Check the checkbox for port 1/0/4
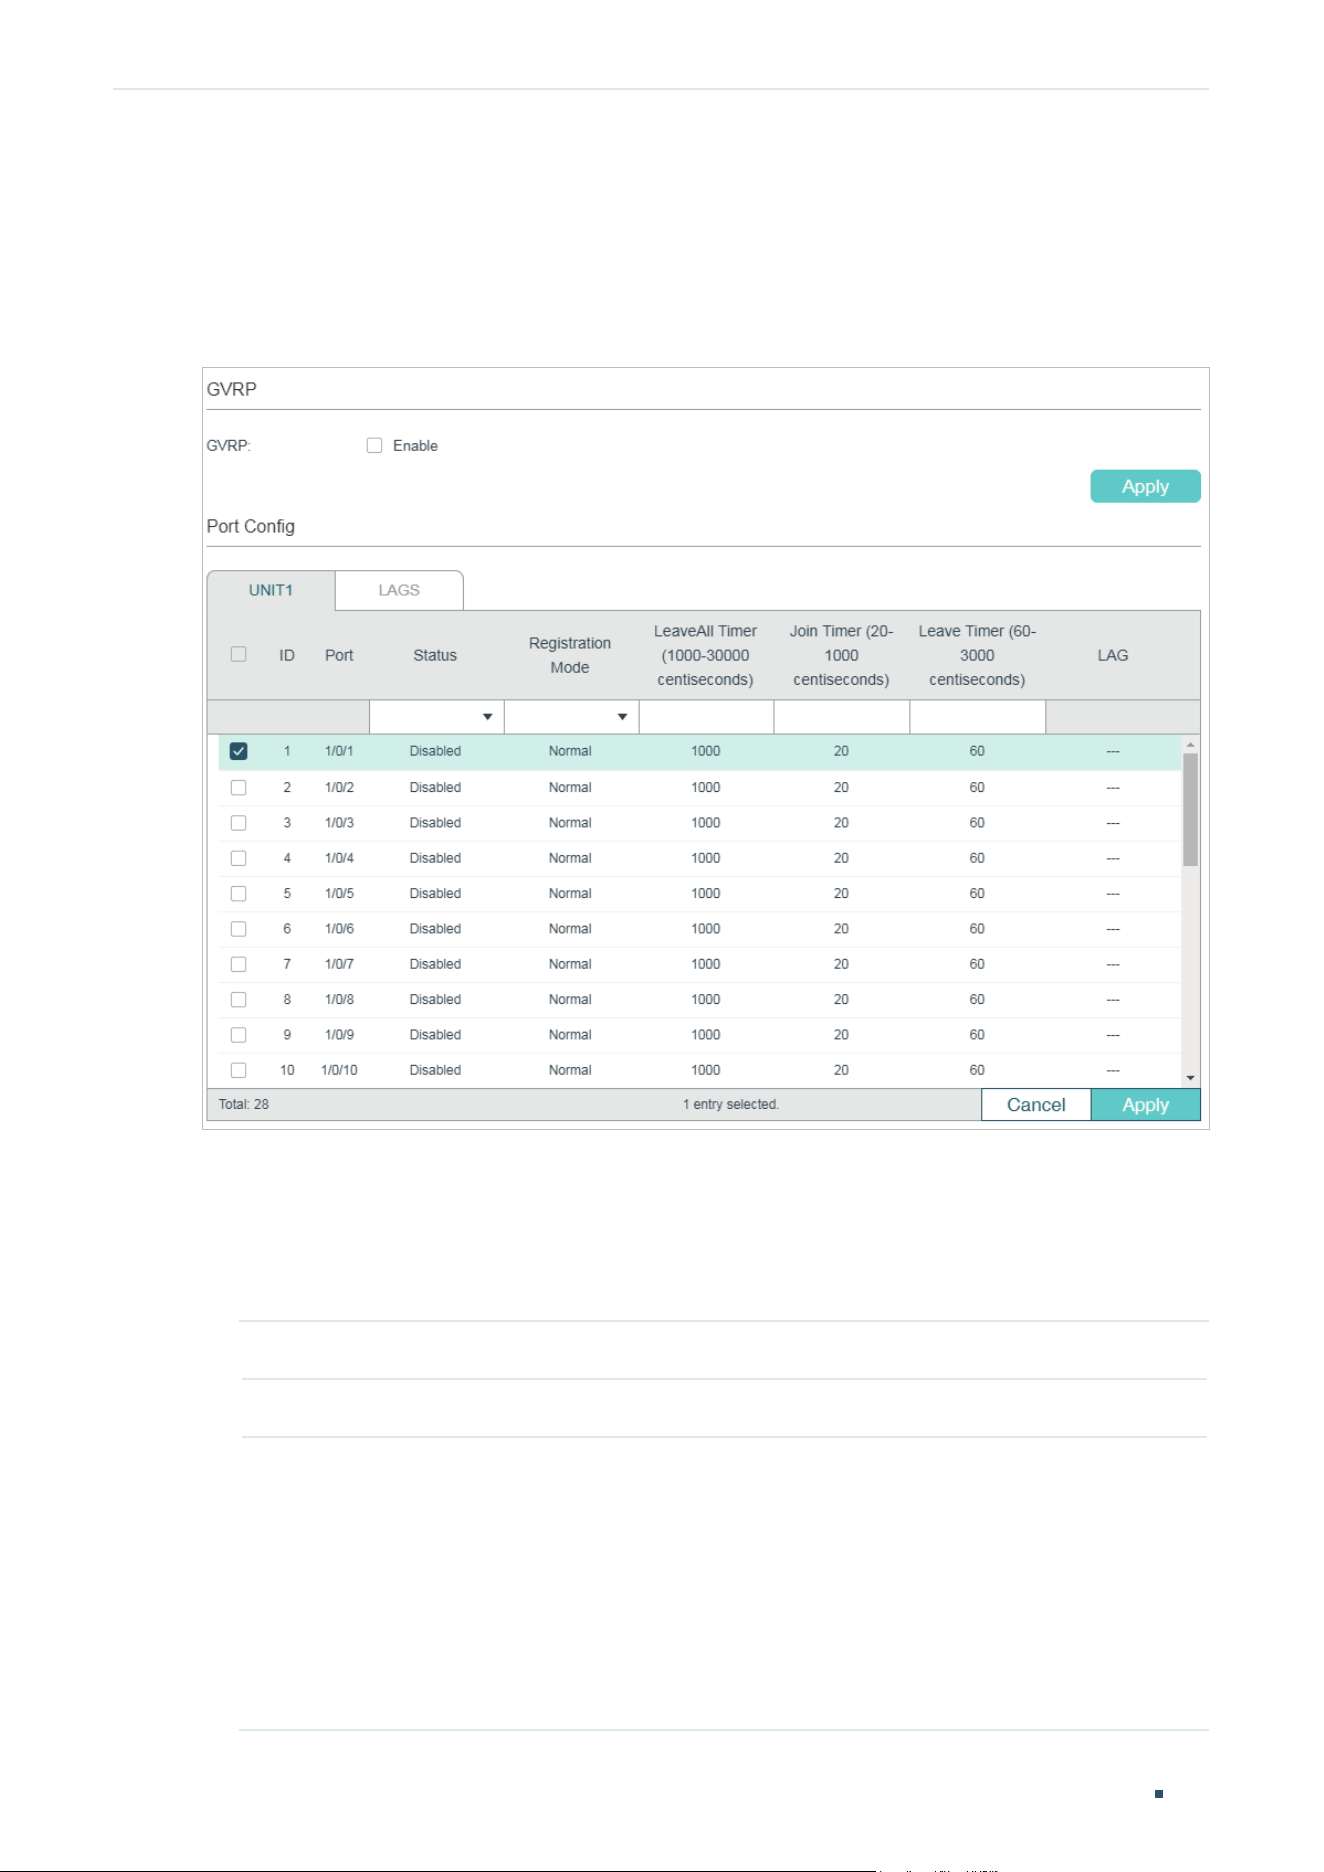This screenshot has width=1324, height=1872. pyautogui.click(x=238, y=858)
